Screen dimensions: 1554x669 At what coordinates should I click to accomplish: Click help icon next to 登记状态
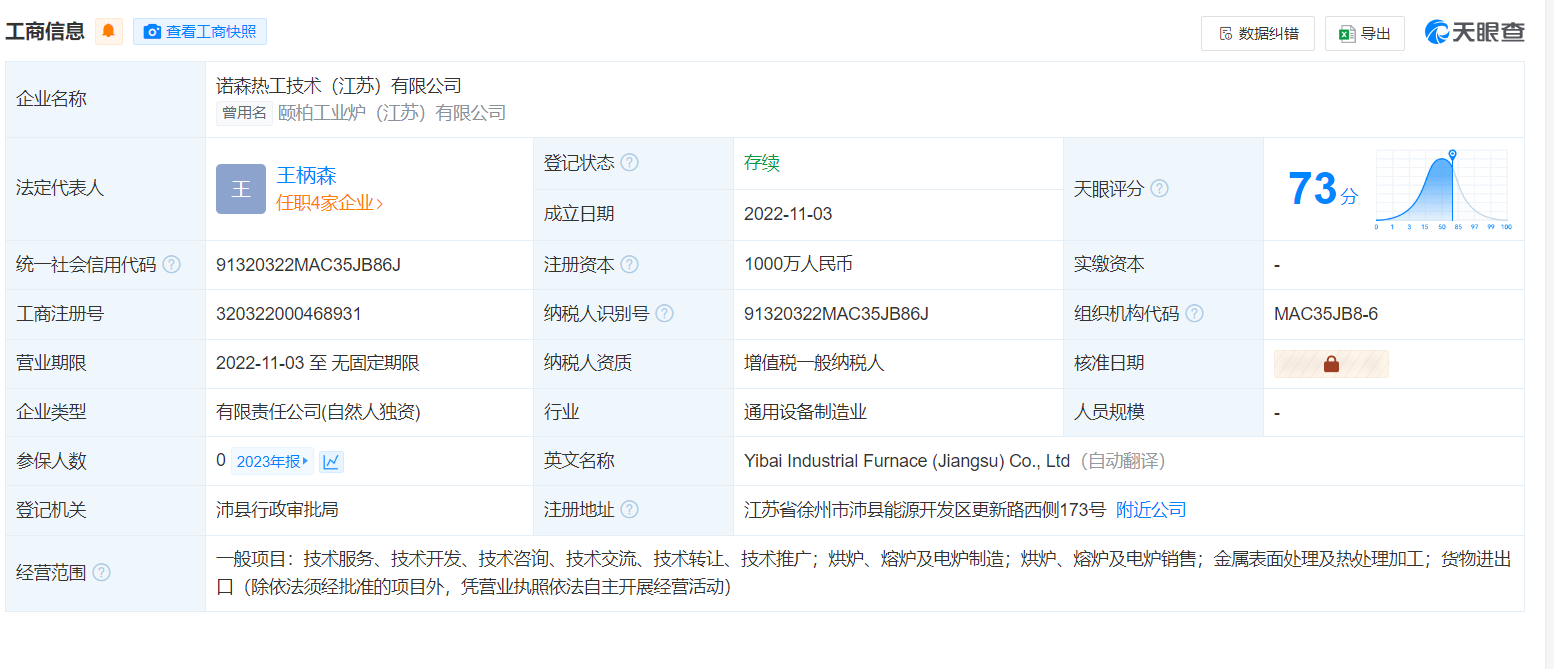(x=630, y=163)
